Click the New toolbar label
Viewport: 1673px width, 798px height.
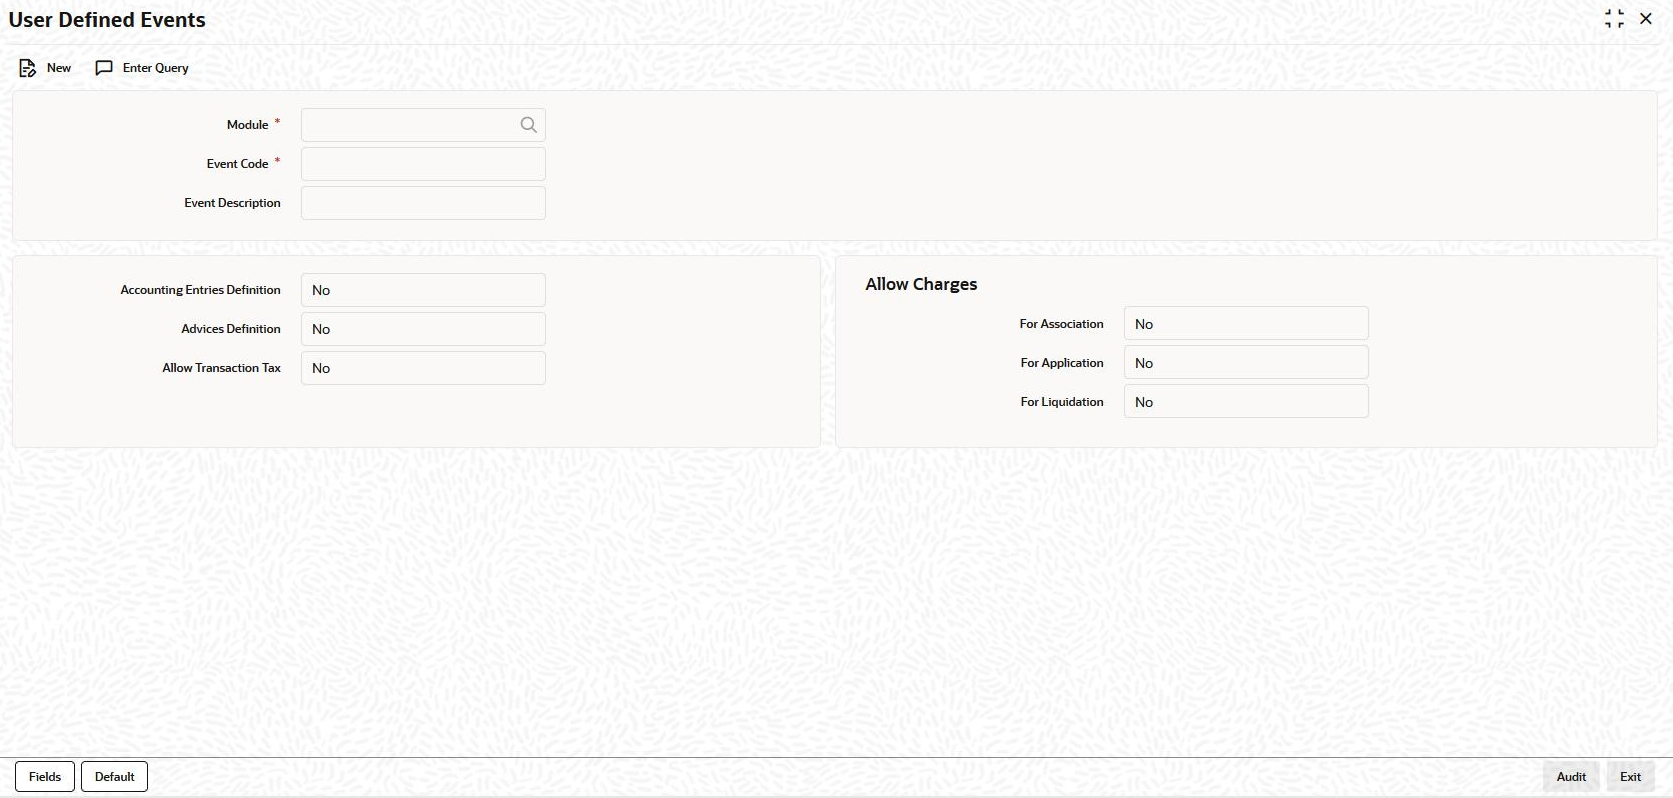pyautogui.click(x=59, y=68)
